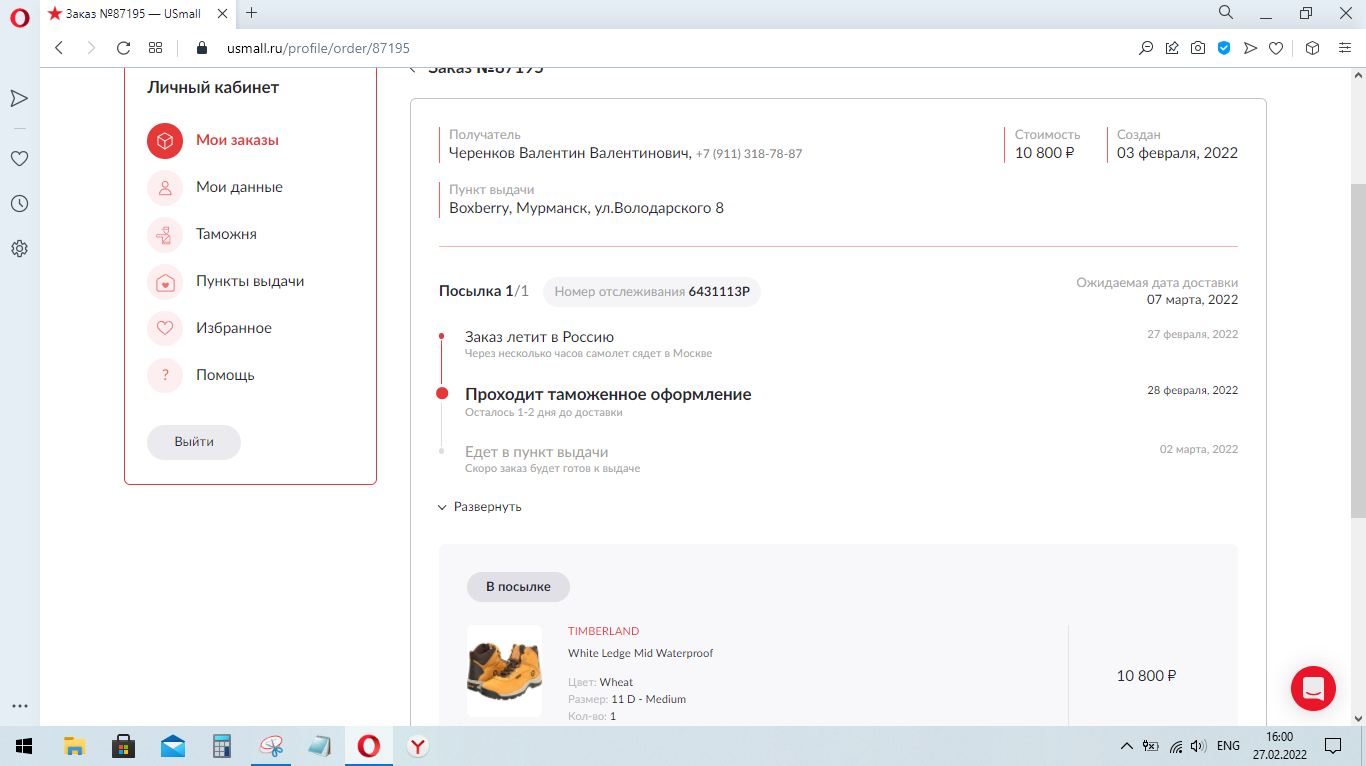Screen dimensions: 1366x766
Task: Go back with arrow beside order title
Action: pyautogui.click(x=414, y=70)
